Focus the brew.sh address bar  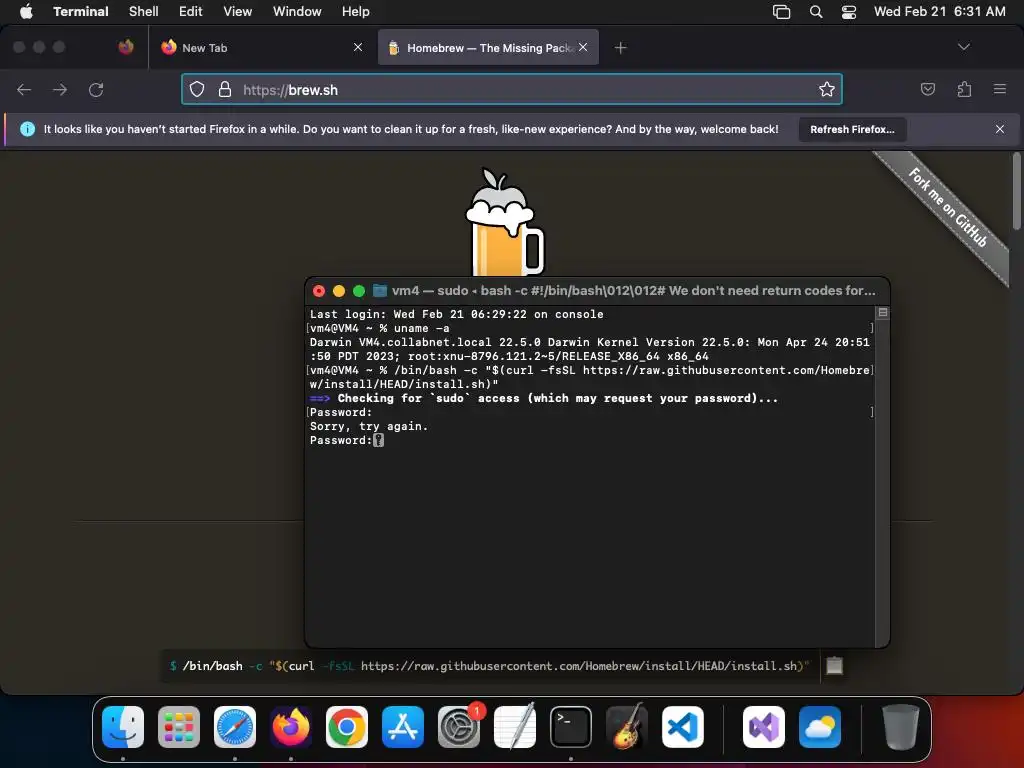coord(511,89)
